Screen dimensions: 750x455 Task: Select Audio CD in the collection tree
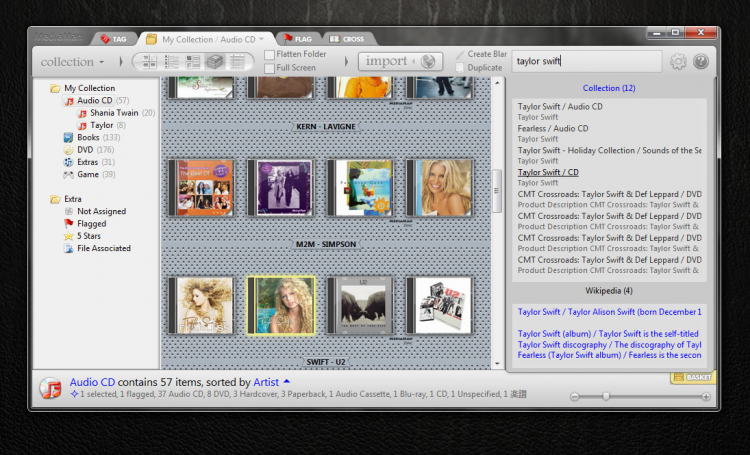point(95,100)
